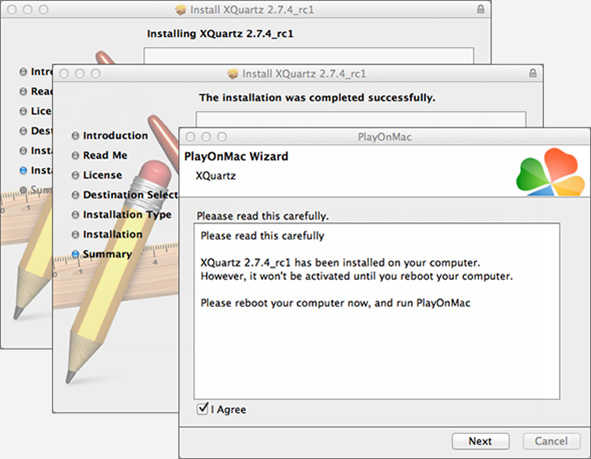Select the Read Me installer step

pos(105,155)
